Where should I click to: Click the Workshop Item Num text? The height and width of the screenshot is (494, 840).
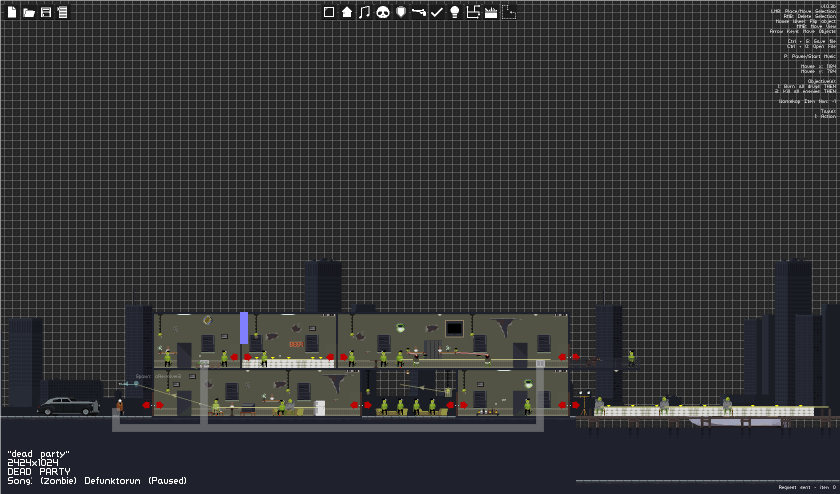point(807,101)
